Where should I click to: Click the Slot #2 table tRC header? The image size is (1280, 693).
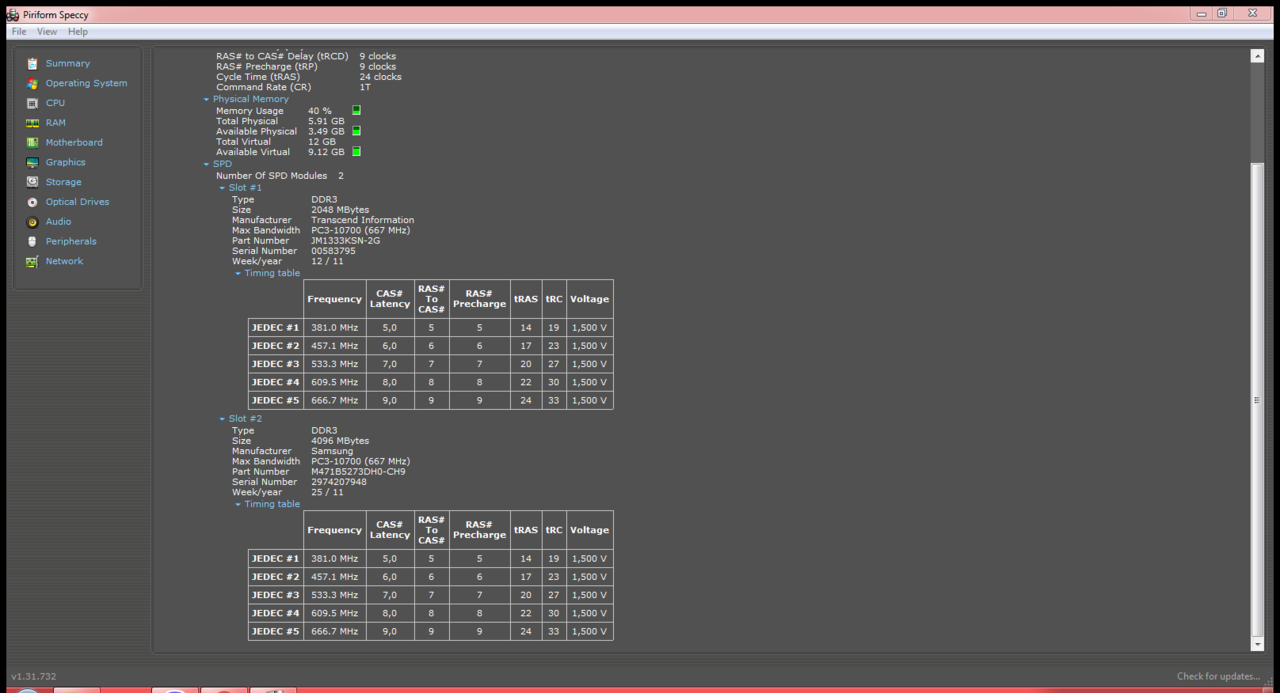point(554,530)
